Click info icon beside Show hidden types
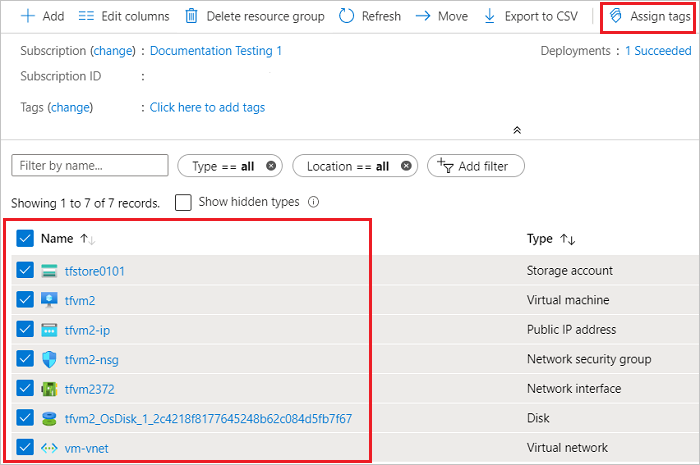The width and height of the screenshot is (700, 465). [x=314, y=202]
